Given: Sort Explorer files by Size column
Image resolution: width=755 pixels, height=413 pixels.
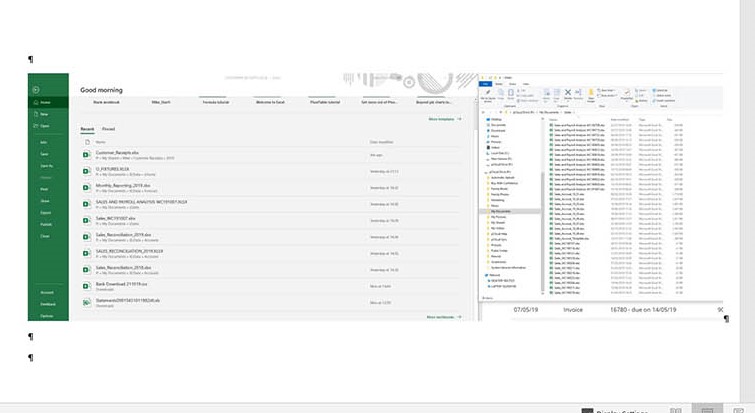Looking at the screenshot, I should point(669,119).
